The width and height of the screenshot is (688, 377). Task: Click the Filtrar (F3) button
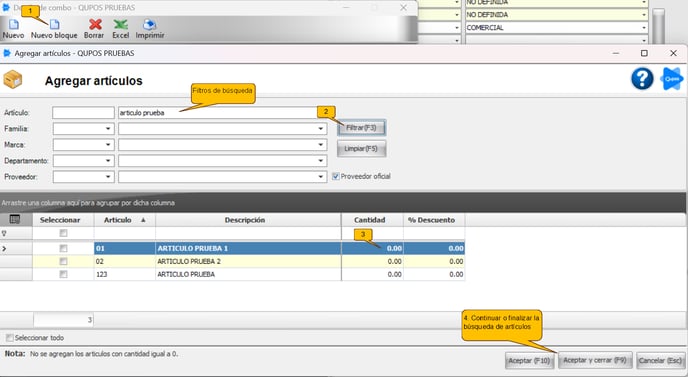pos(362,128)
